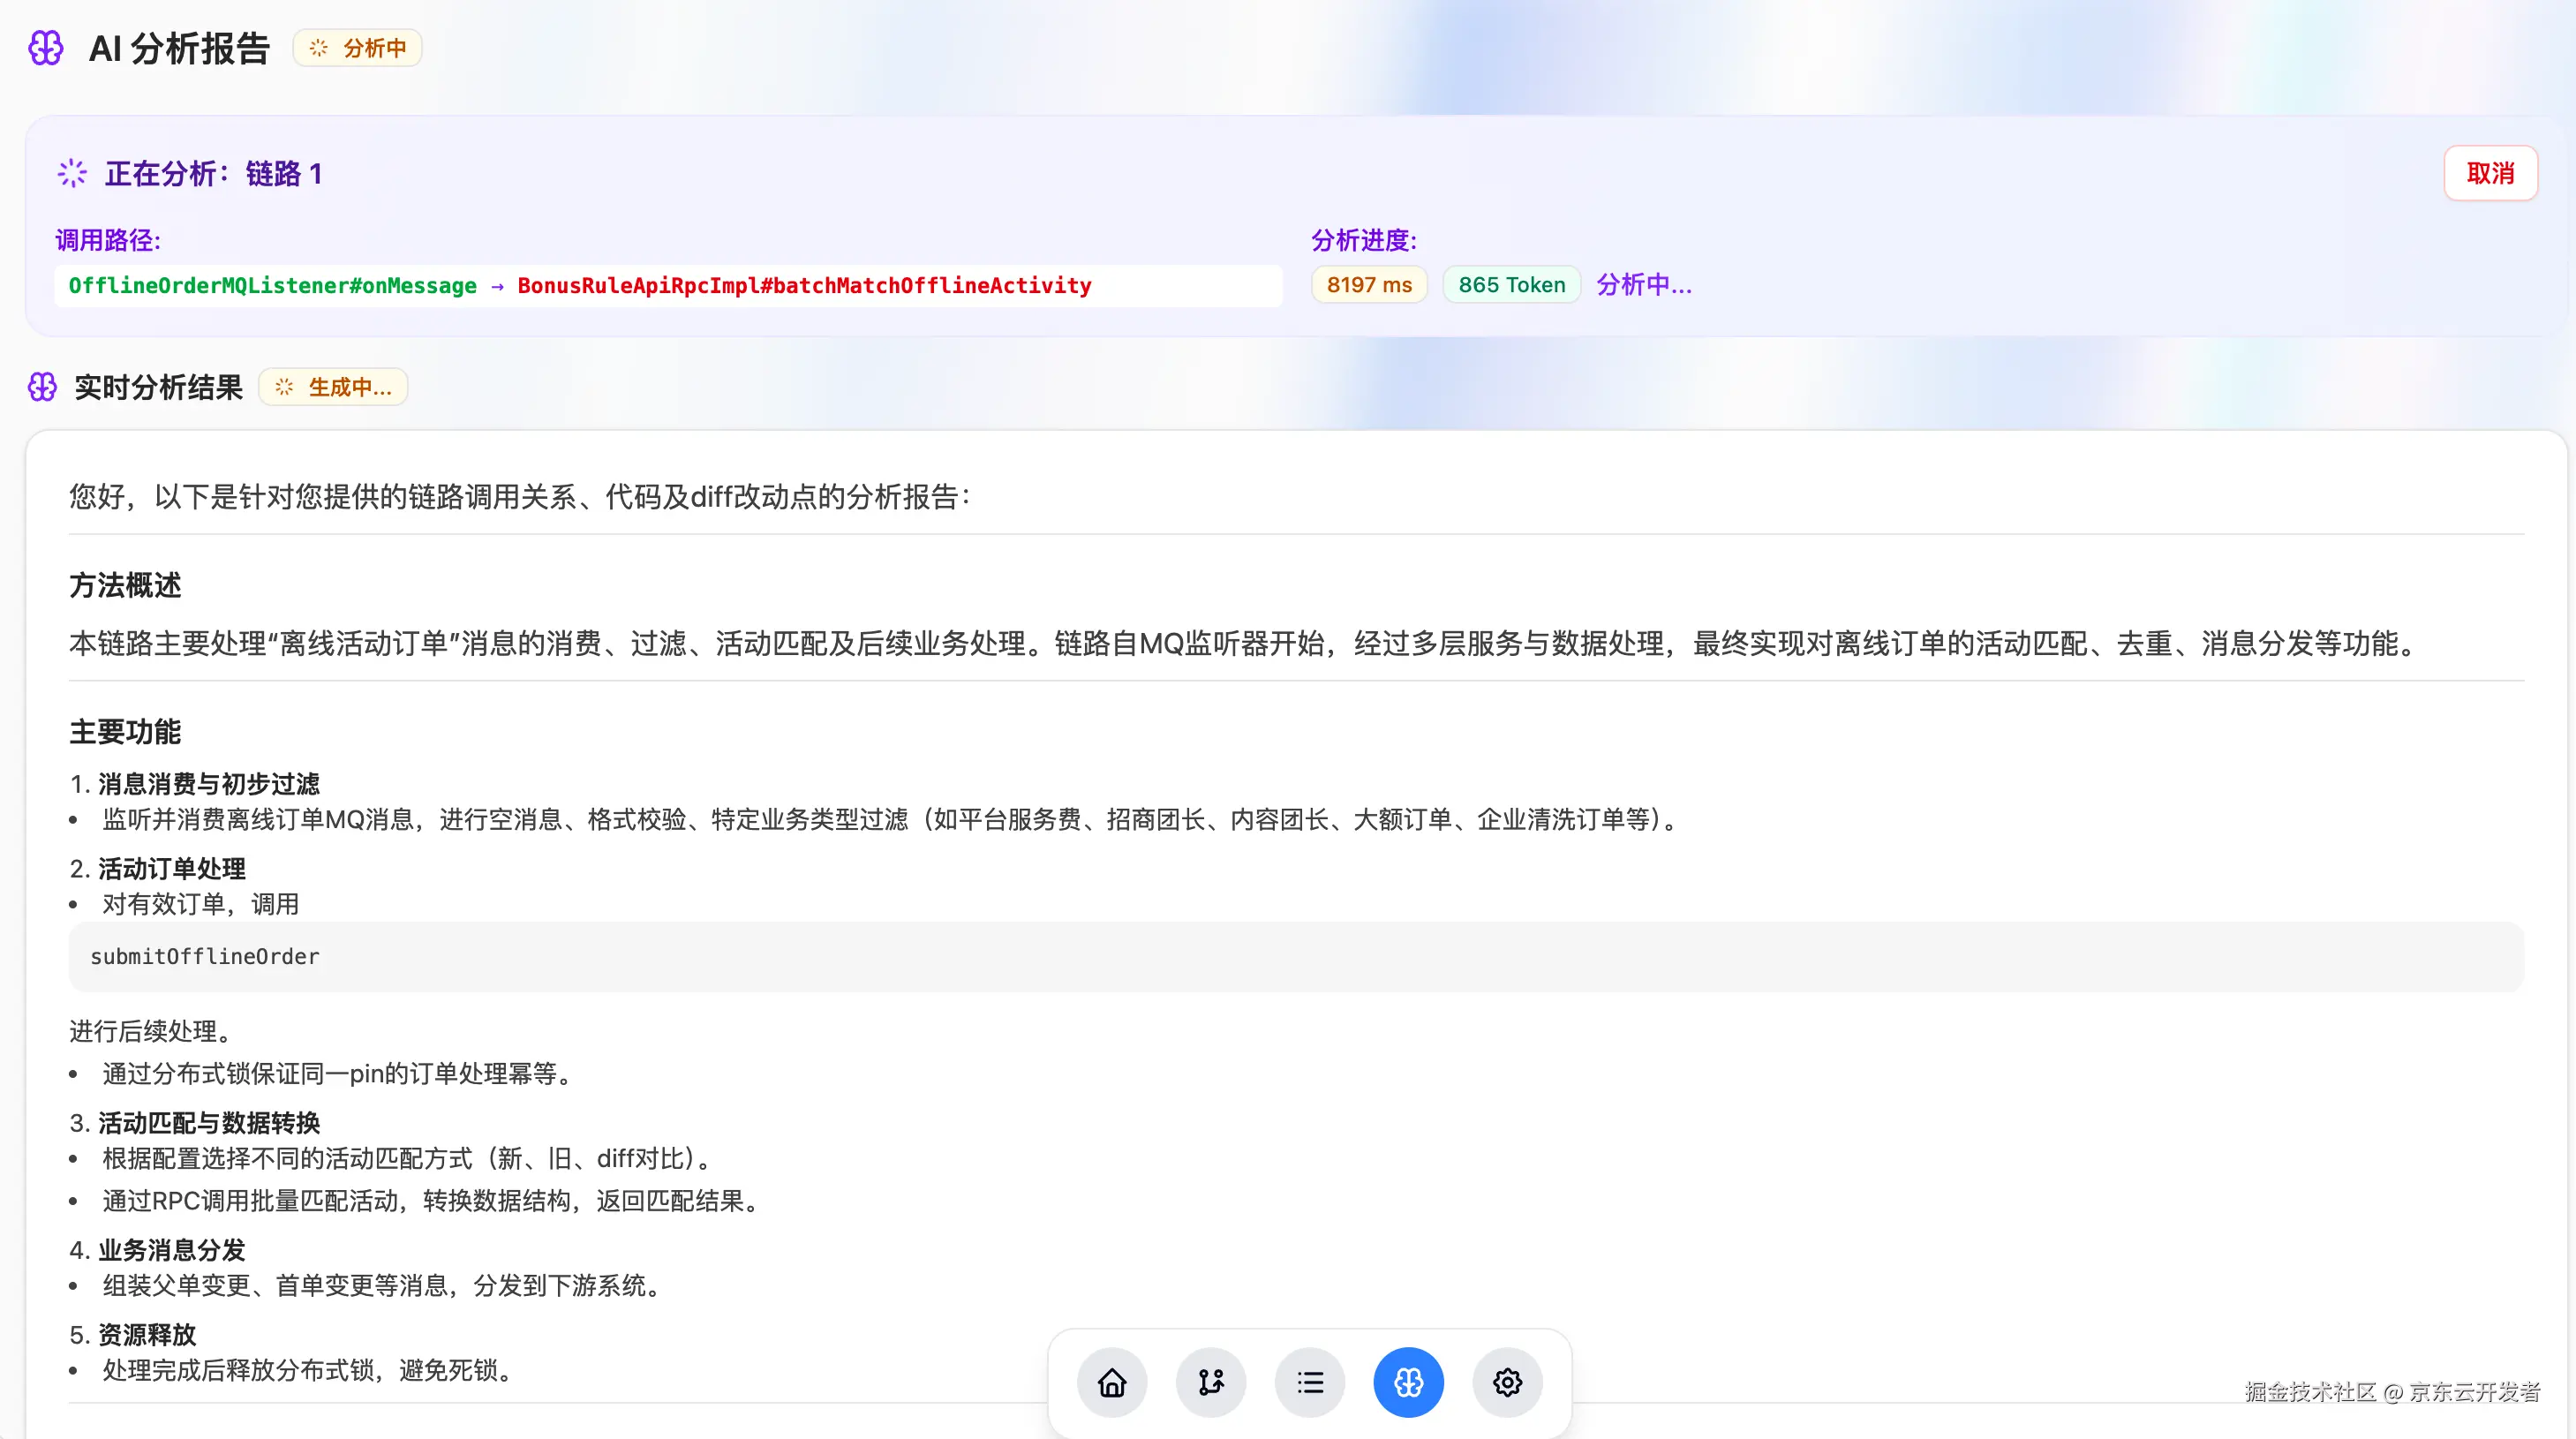This screenshot has width=2576, height=1439.
Task: Click the spinning loader icon in 分析中 badge
Action: click(318, 47)
